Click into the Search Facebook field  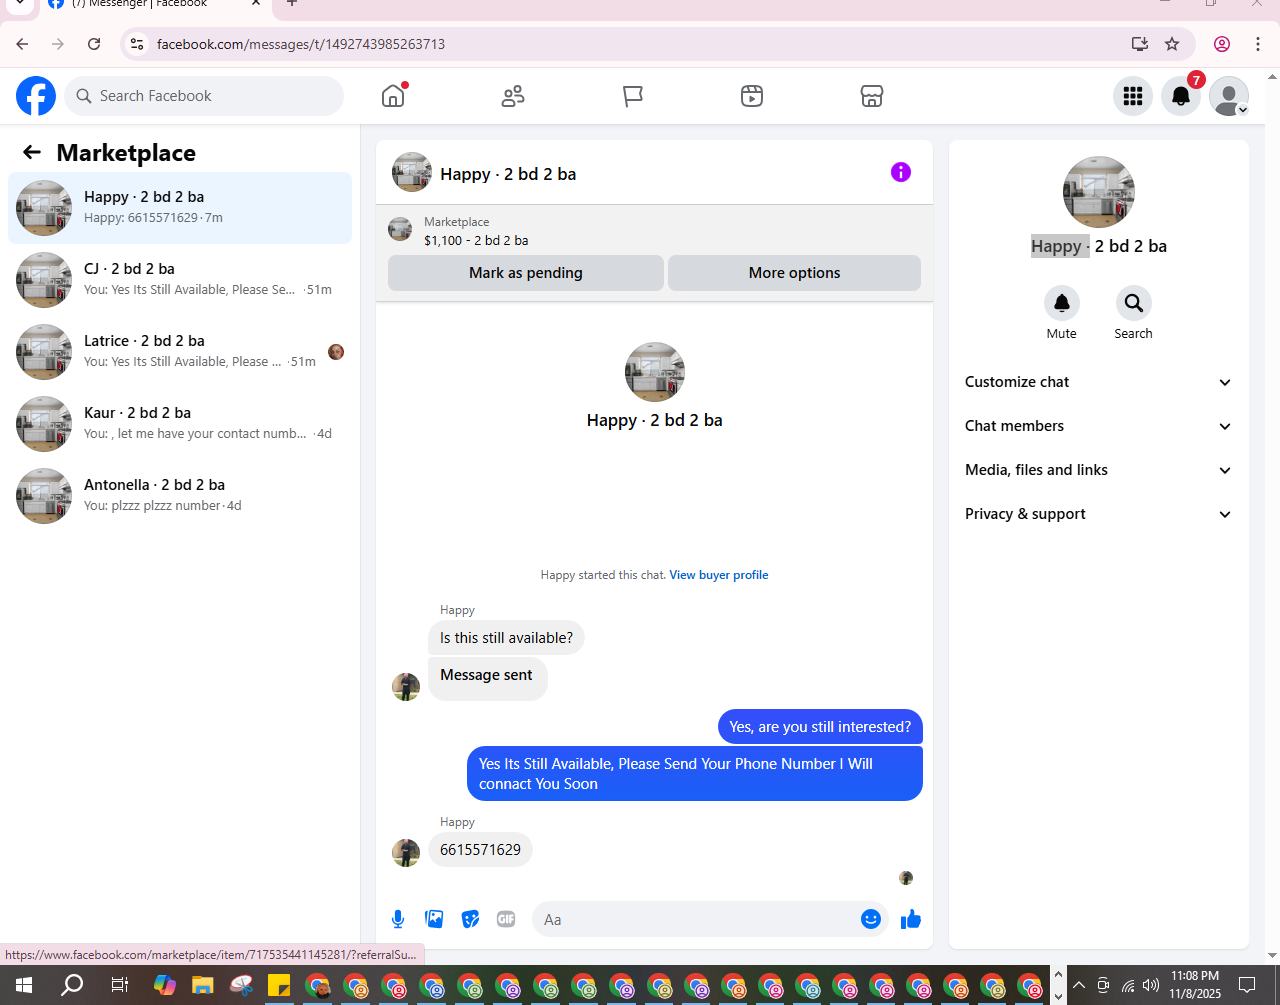point(204,96)
